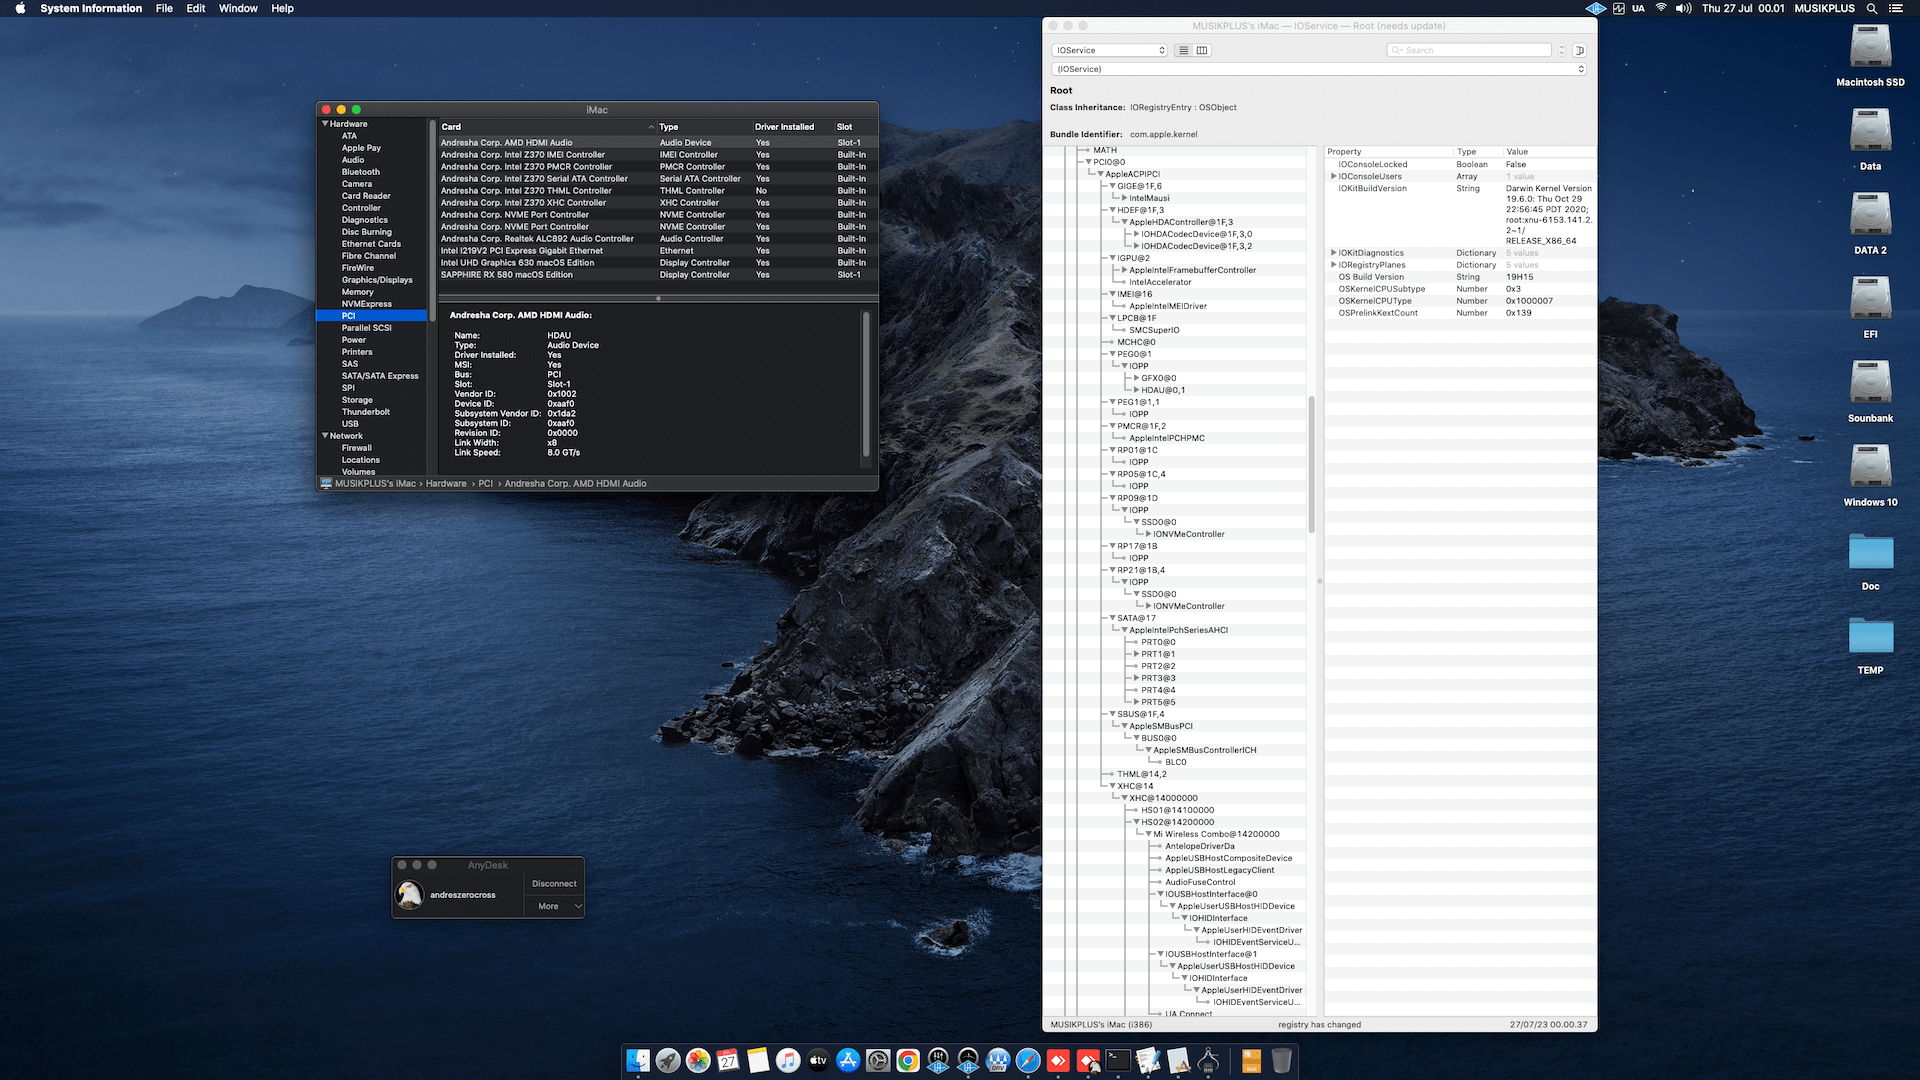Click Search field in IORegistryExplorer
The image size is (1920, 1080).
1469,50
